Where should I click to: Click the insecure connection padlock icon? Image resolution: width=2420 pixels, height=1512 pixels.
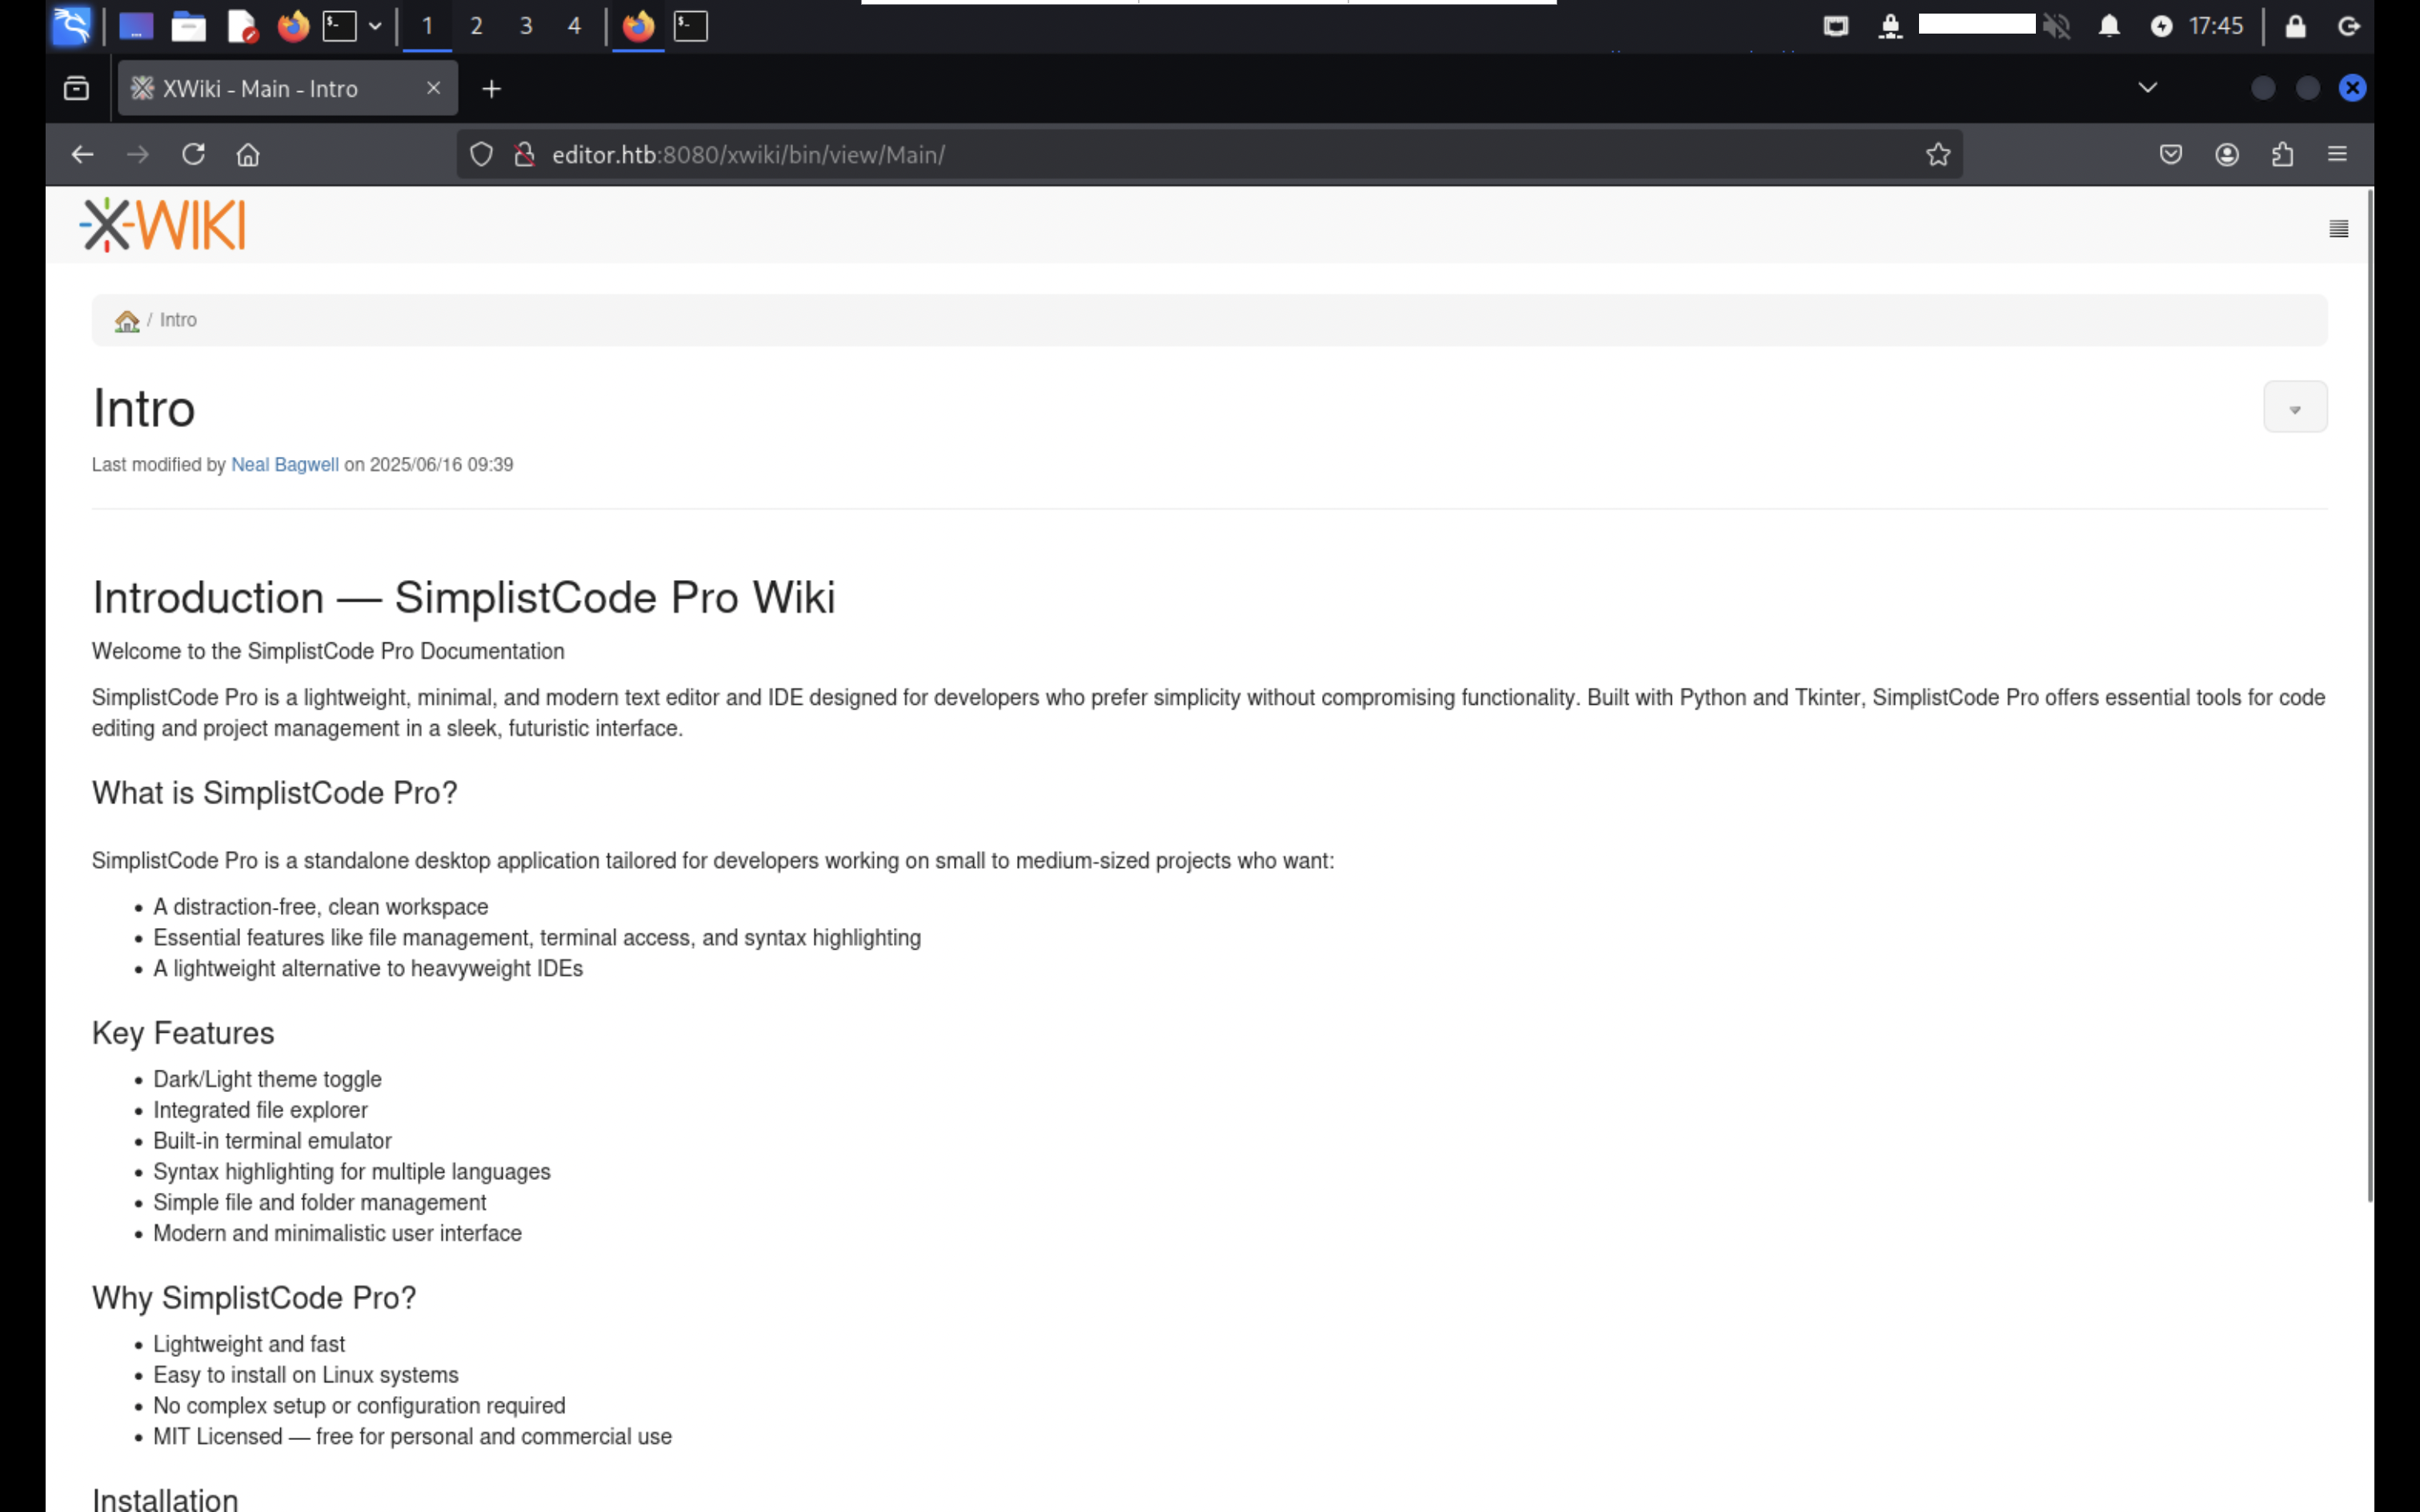click(x=524, y=155)
